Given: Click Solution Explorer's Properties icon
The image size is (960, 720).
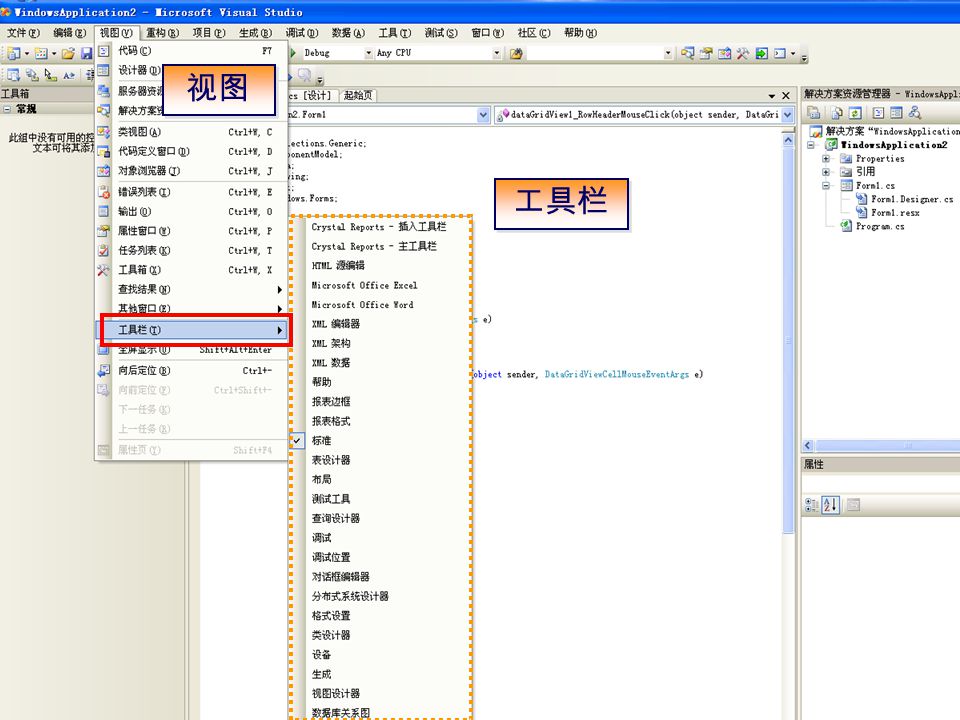Looking at the screenshot, I should click(814, 113).
